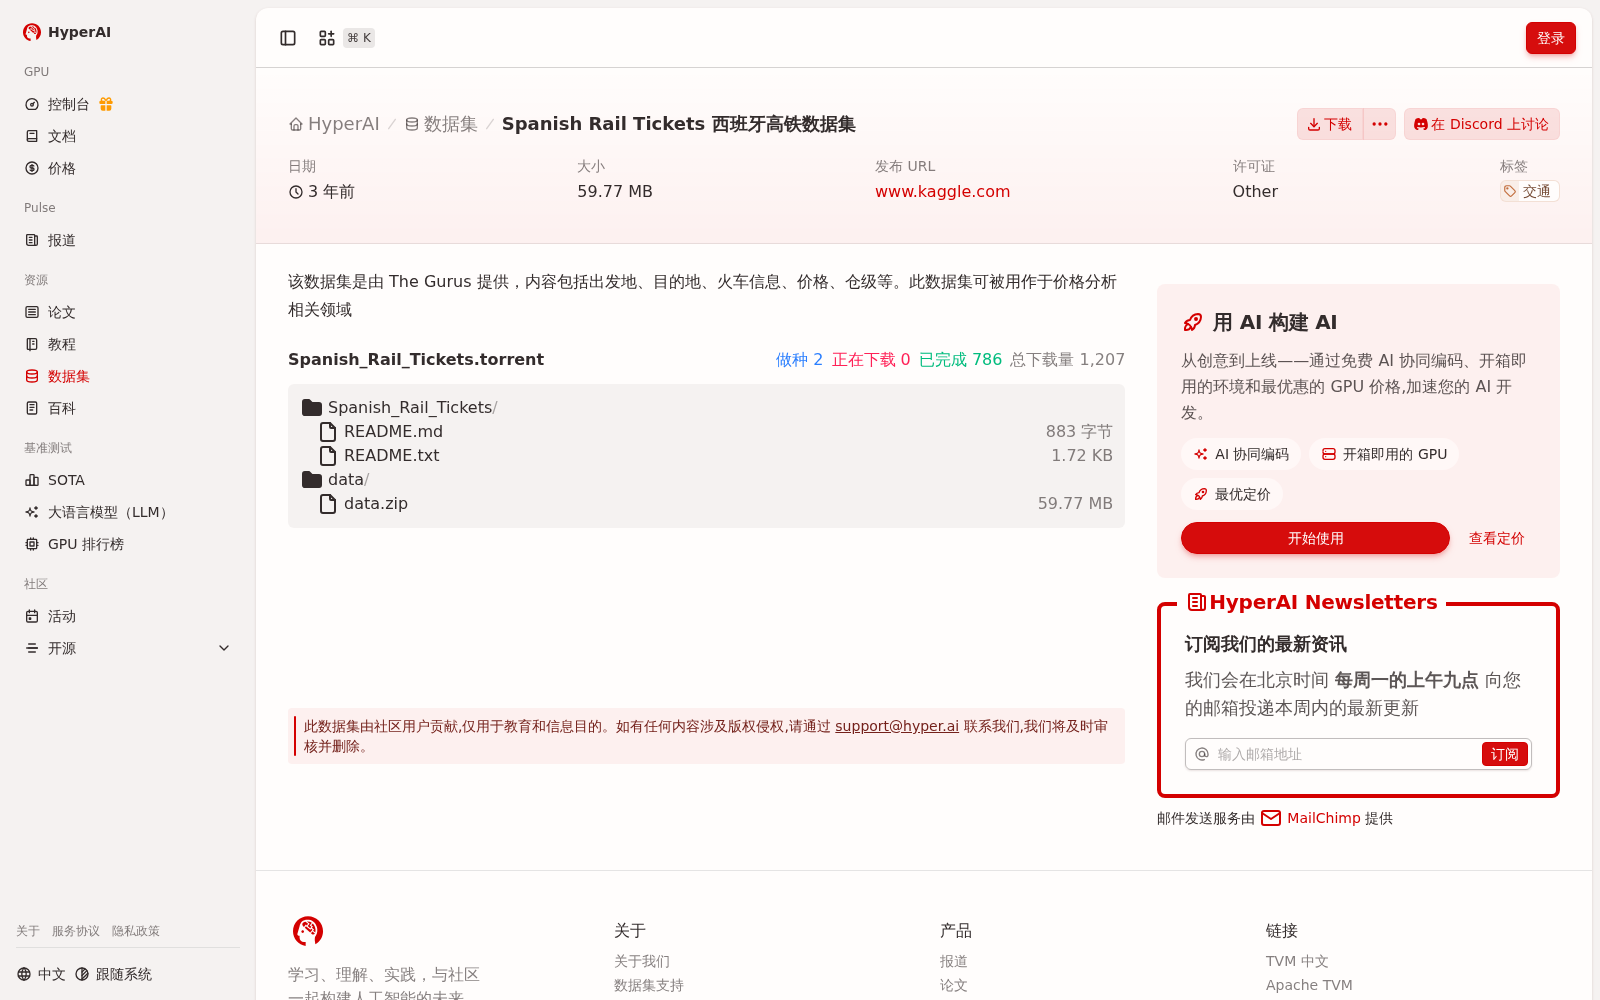
Task: Click the newsletter icon beside HyperAI Newsletters
Action: (1196, 602)
